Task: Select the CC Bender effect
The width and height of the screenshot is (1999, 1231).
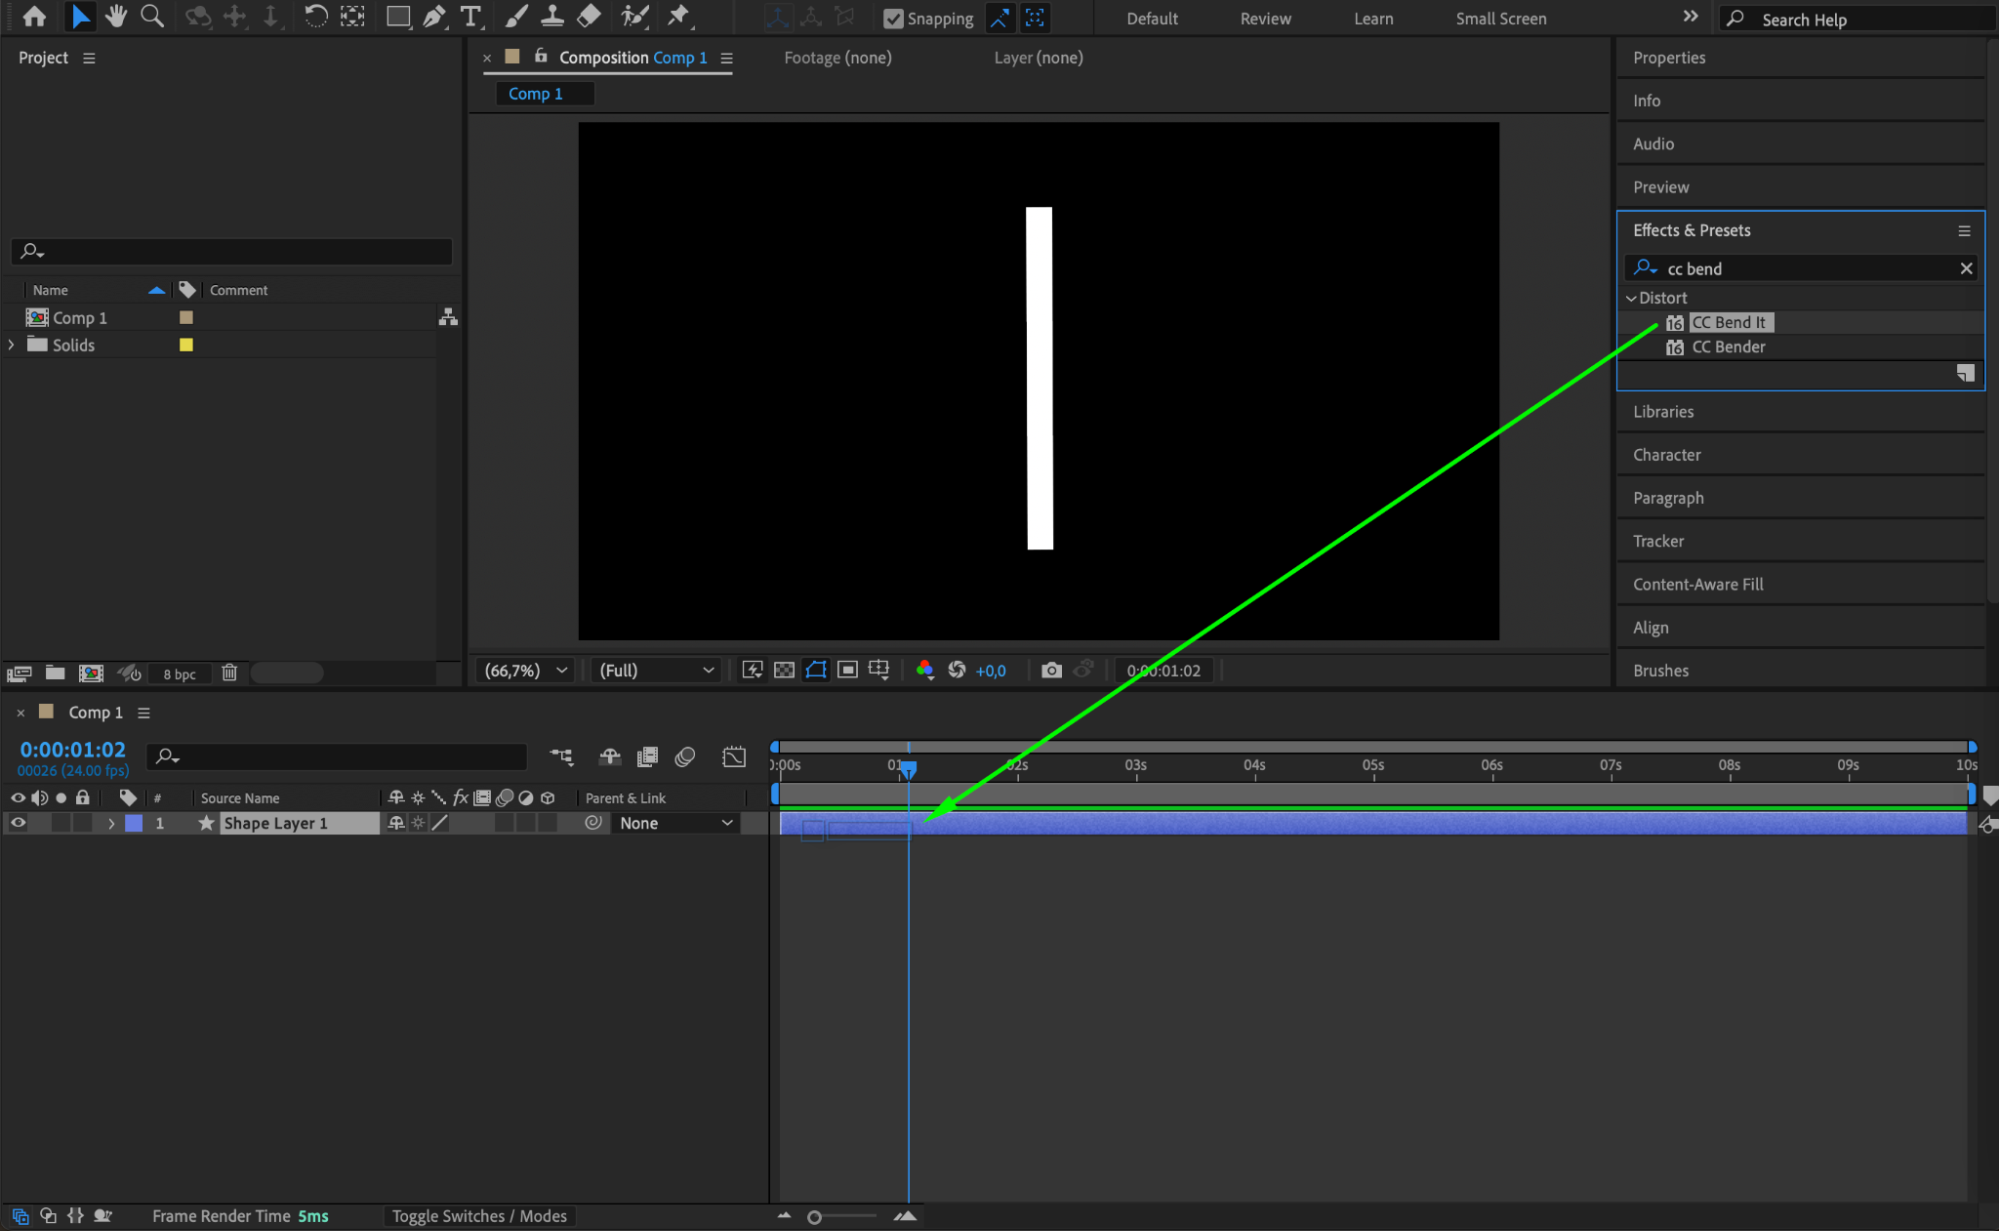Action: click(x=1728, y=347)
